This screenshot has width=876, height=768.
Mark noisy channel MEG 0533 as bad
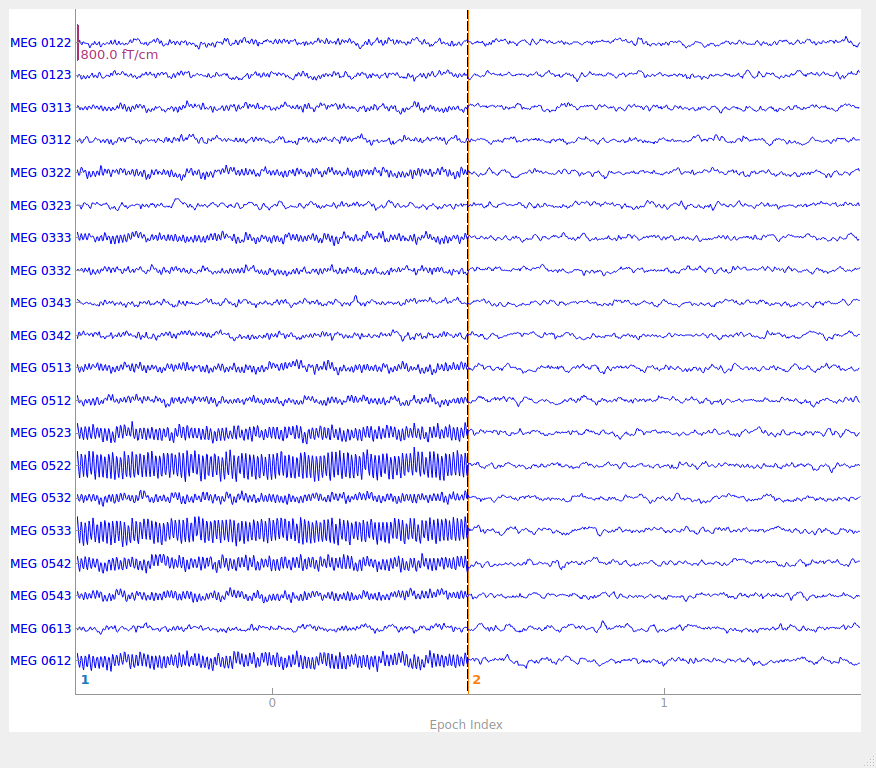[x=41, y=531]
